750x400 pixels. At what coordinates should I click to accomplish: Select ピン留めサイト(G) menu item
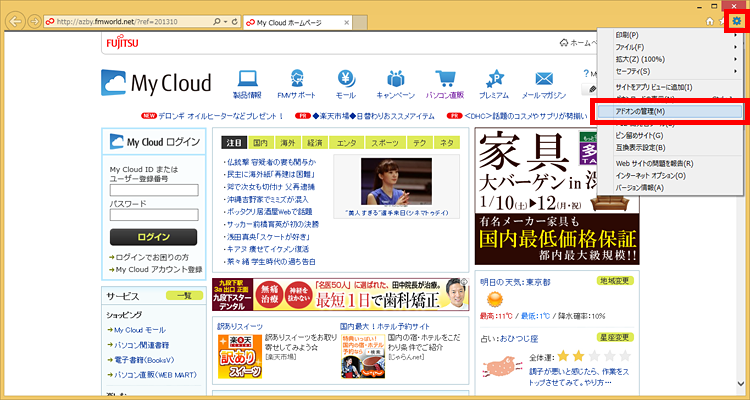670,135
